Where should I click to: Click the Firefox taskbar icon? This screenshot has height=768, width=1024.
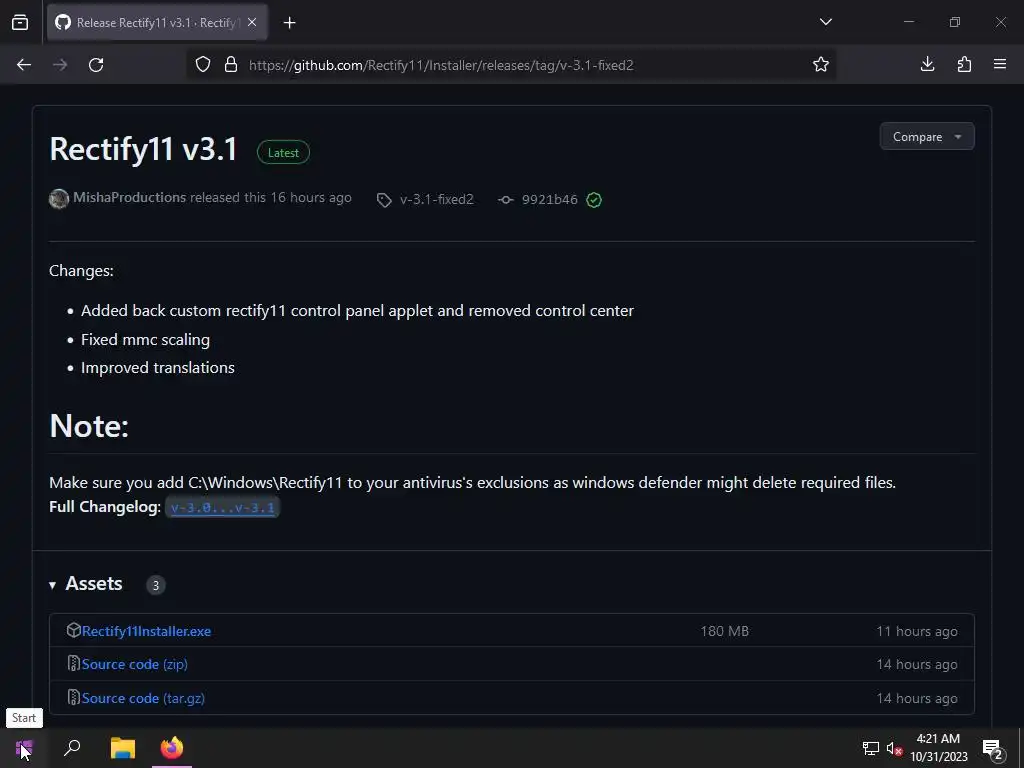point(172,748)
